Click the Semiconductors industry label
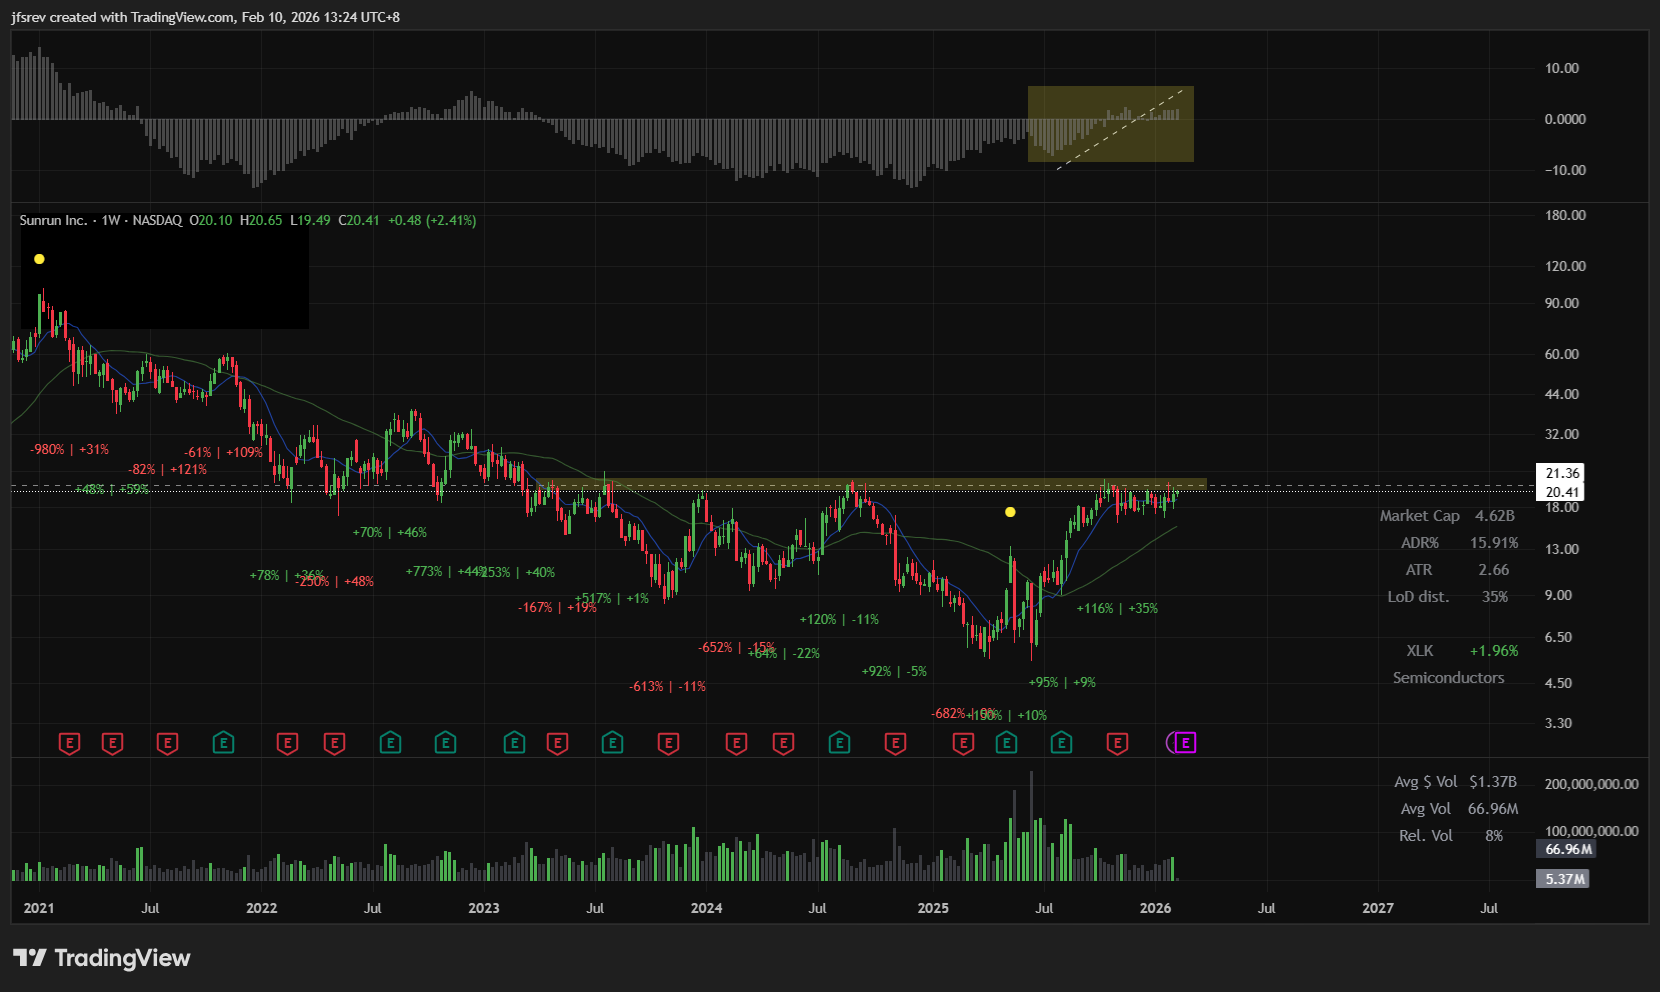The width and height of the screenshot is (1660, 992). (1448, 678)
